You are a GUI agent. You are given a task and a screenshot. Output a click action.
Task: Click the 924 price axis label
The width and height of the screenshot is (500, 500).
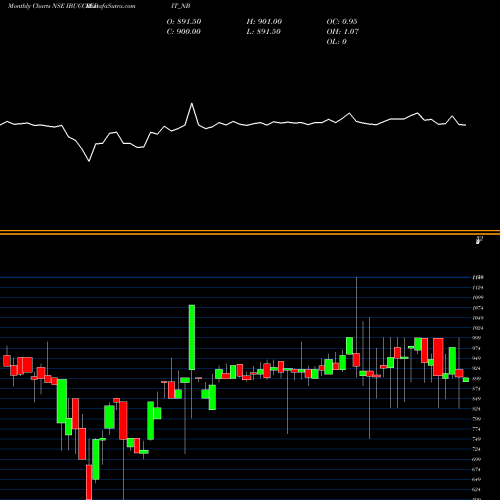(477, 368)
